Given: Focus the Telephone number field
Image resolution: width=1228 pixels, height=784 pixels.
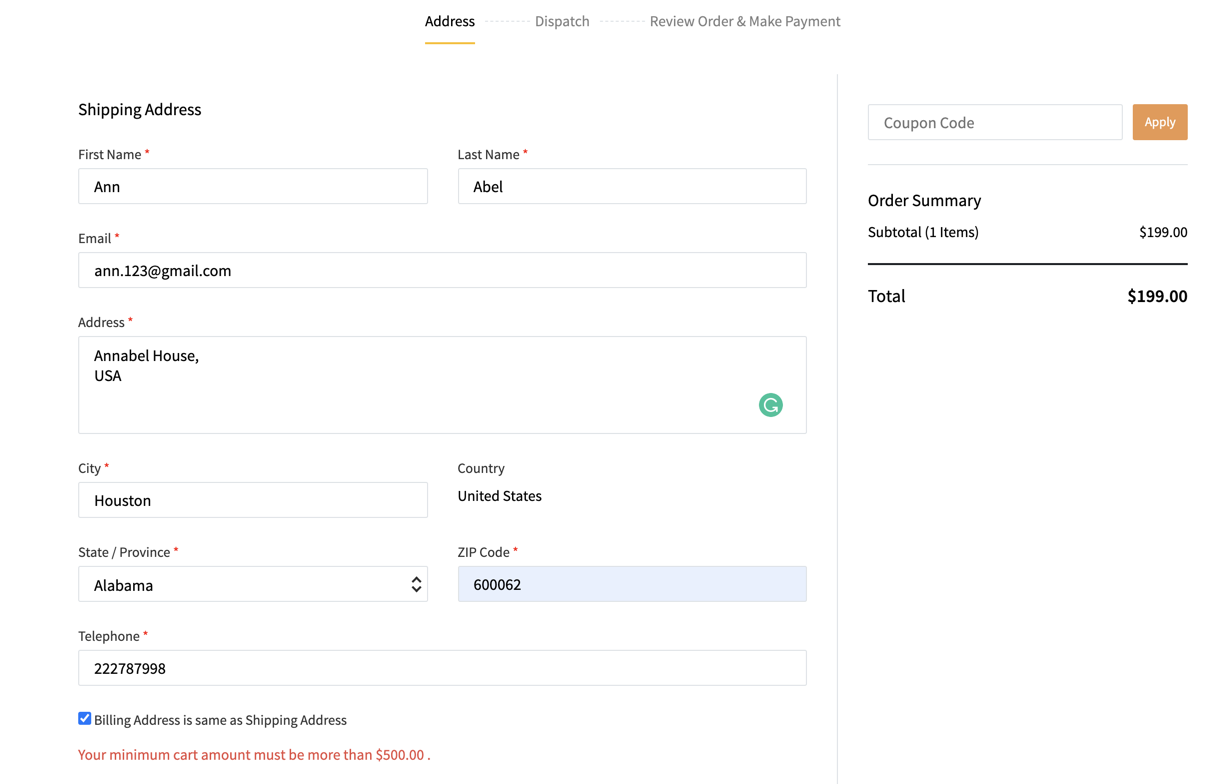Looking at the screenshot, I should click(442, 668).
